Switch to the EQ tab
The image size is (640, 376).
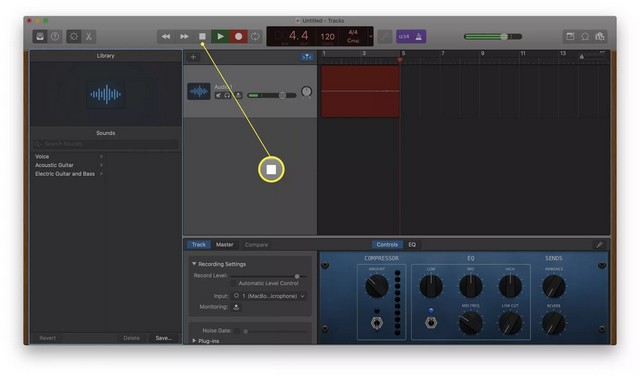click(412, 245)
